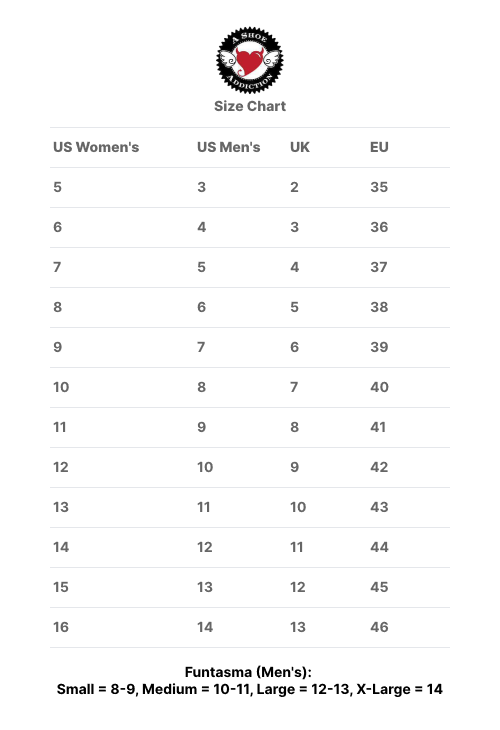The image size is (500, 730).
Task: Click the UK column header
Action: pyautogui.click(x=300, y=147)
